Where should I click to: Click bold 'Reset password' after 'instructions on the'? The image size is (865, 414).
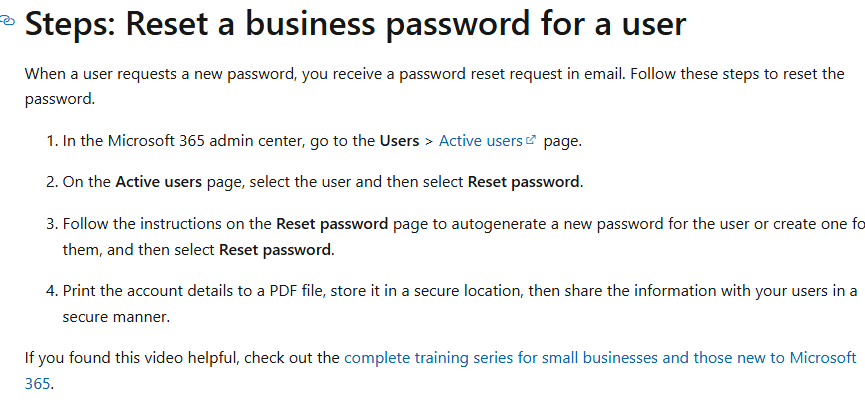tap(332, 224)
